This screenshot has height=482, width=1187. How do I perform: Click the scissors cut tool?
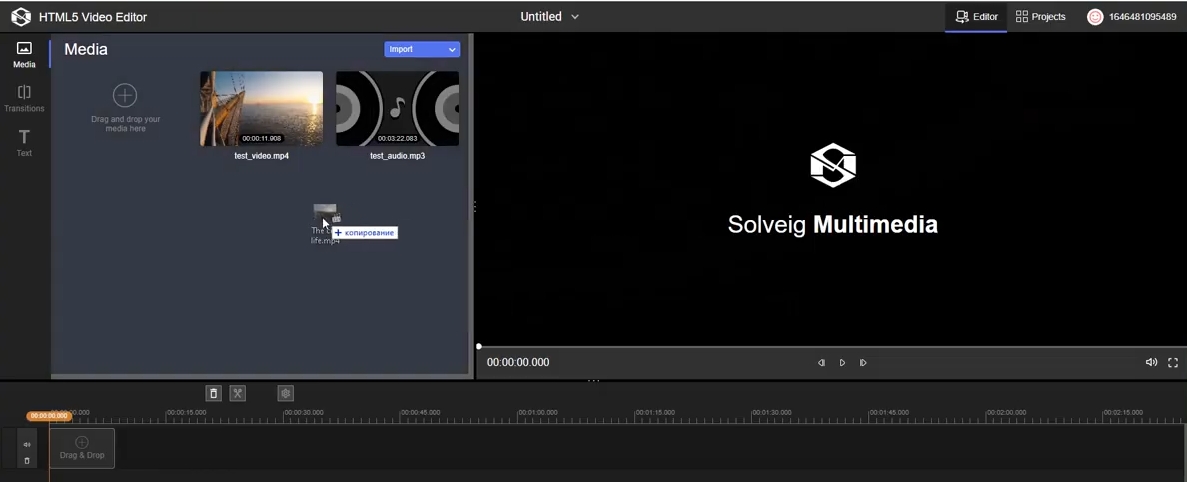238,393
